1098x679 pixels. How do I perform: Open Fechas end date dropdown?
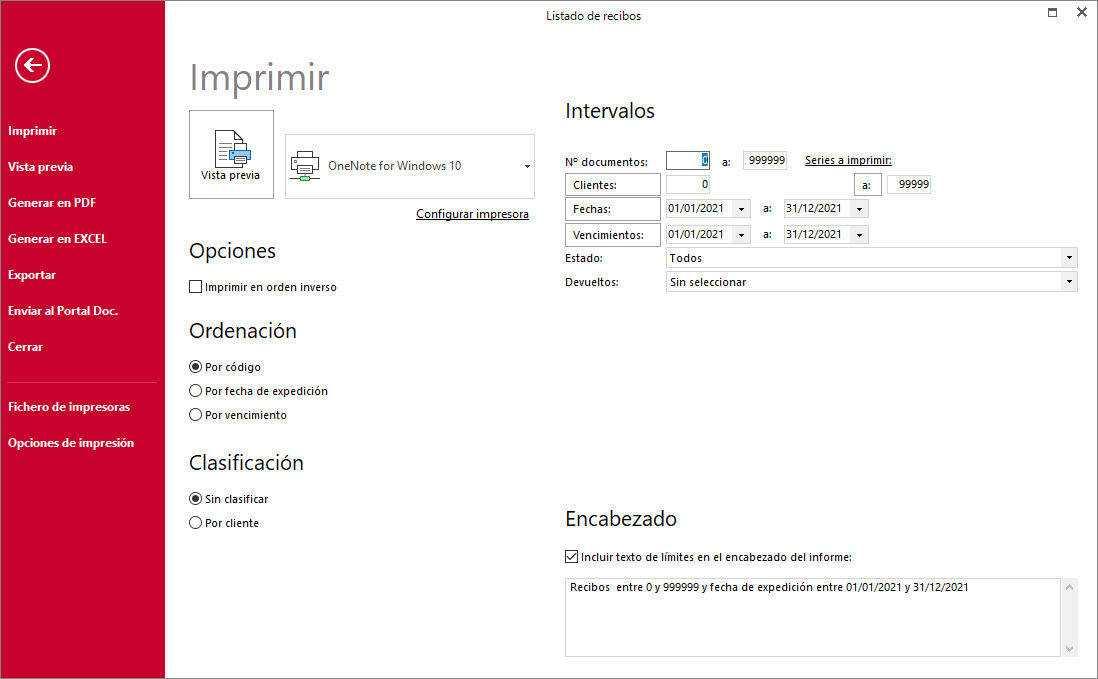[859, 209]
